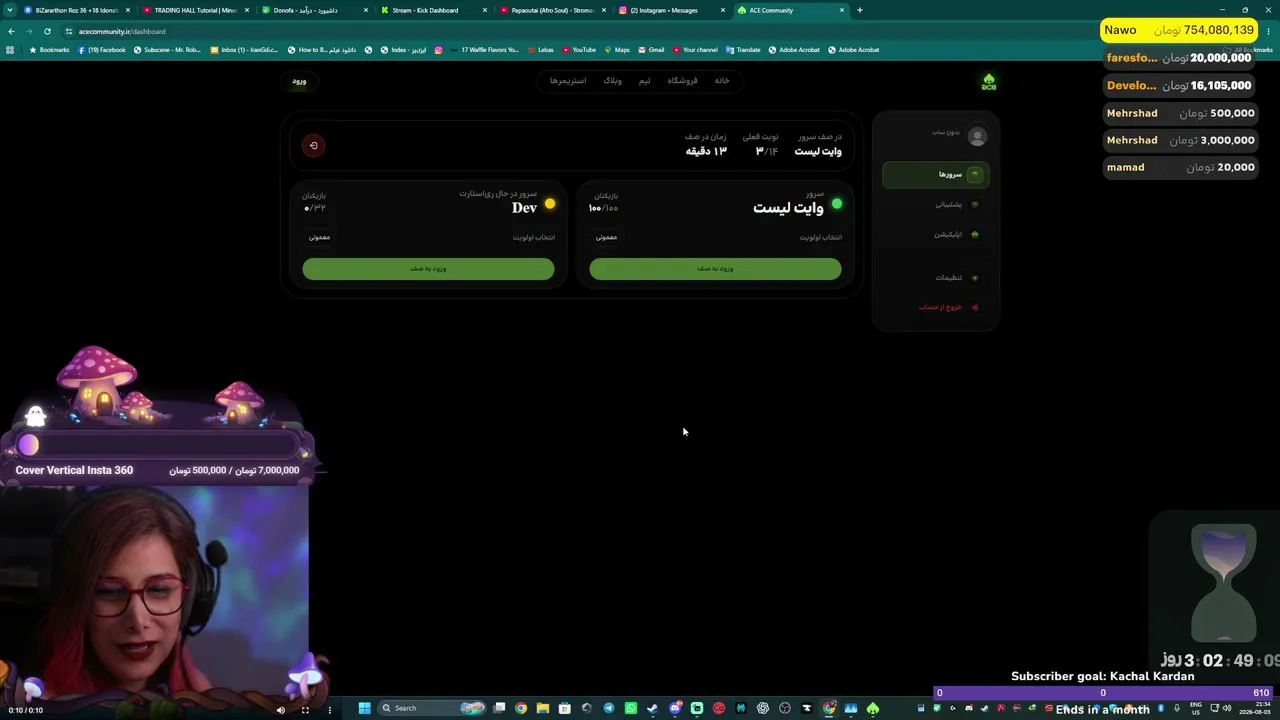Open the tab search dropdown arrow
1280x720 pixels.
click(x=9, y=10)
